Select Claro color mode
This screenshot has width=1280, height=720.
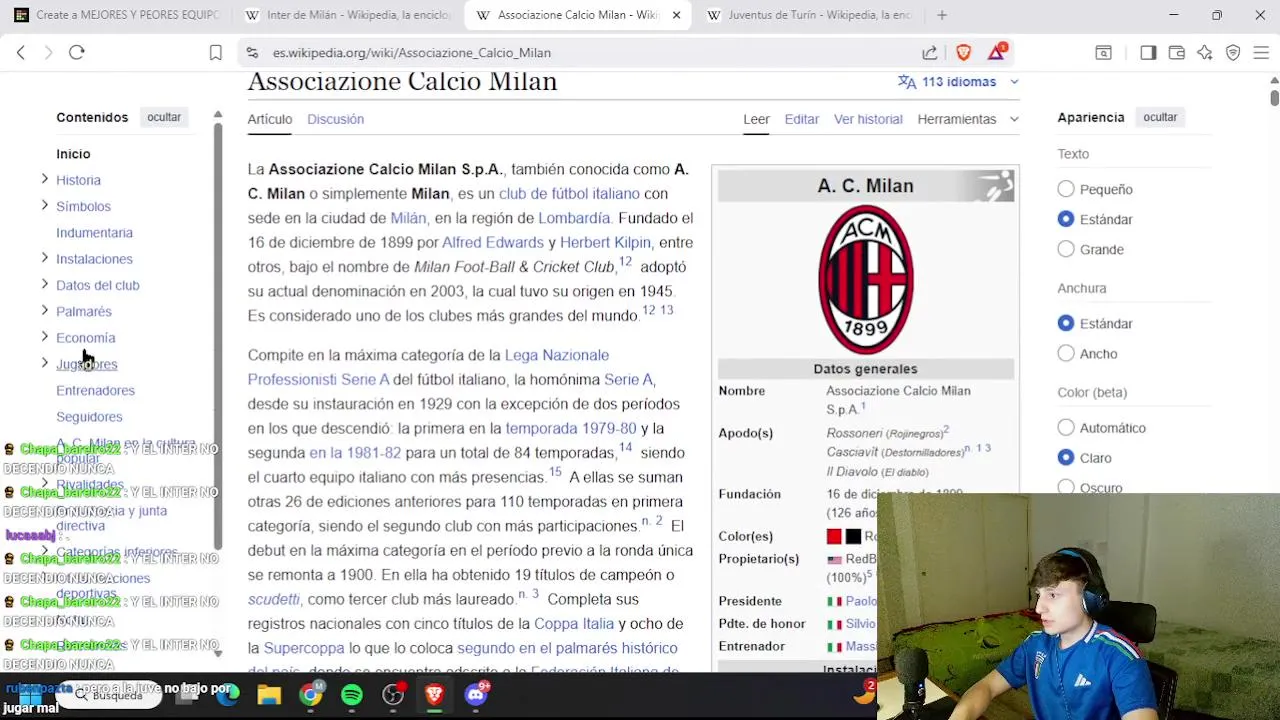(1066, 457)
